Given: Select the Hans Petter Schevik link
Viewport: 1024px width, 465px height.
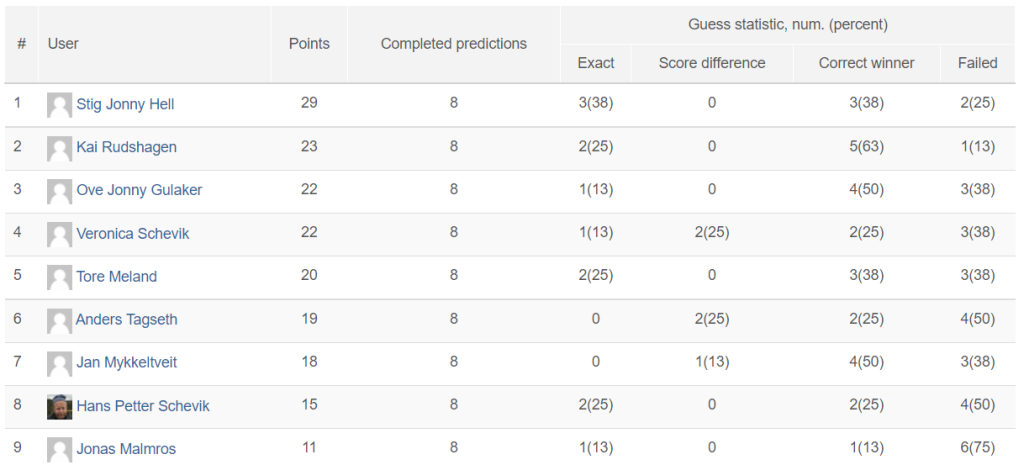Looking at the screenshot, I should click(143, 406).
